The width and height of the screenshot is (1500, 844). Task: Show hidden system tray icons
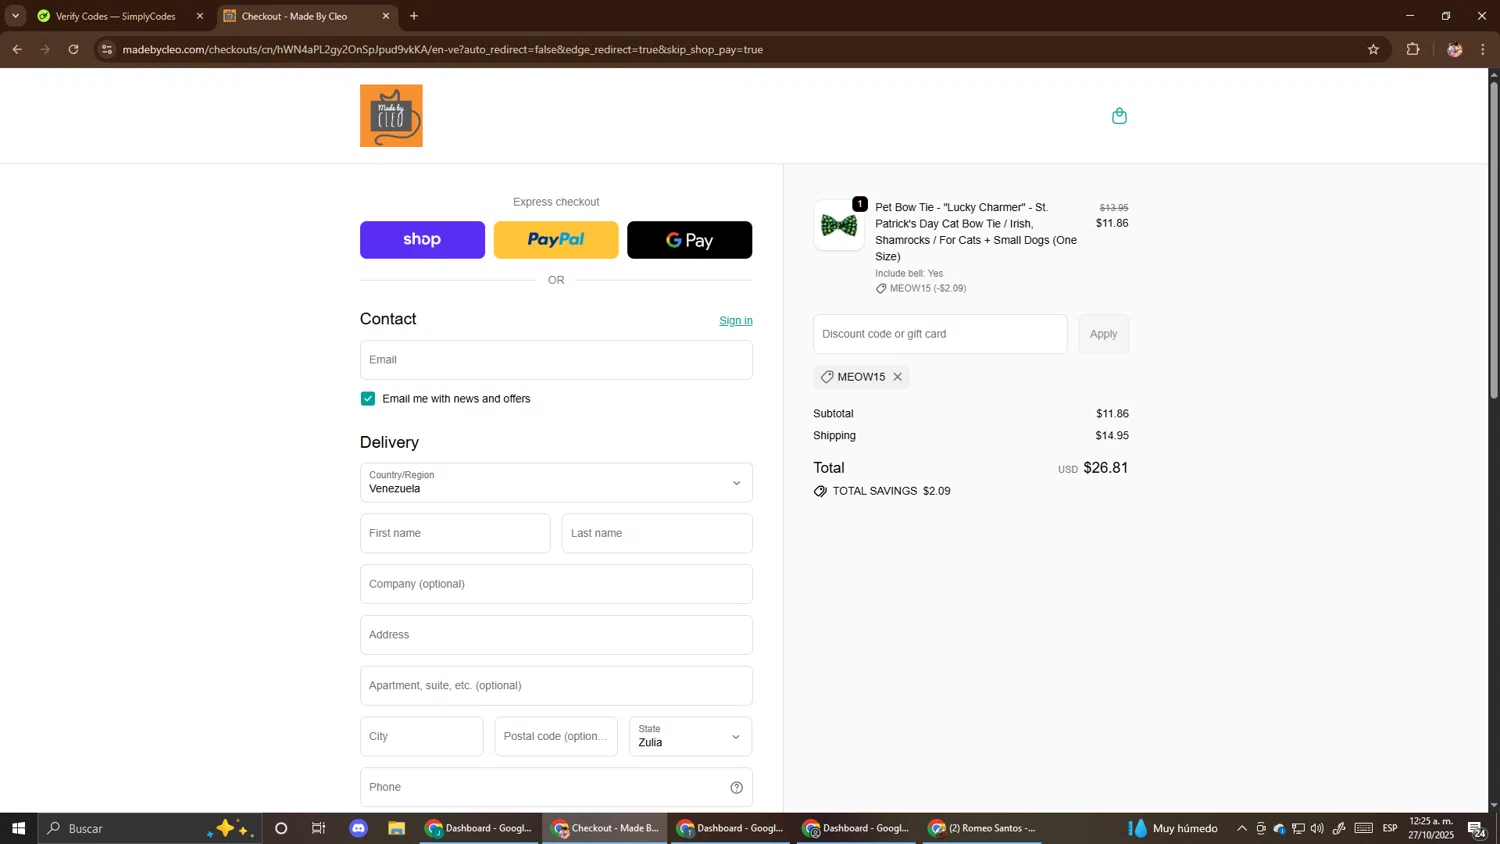[1242, 828]
